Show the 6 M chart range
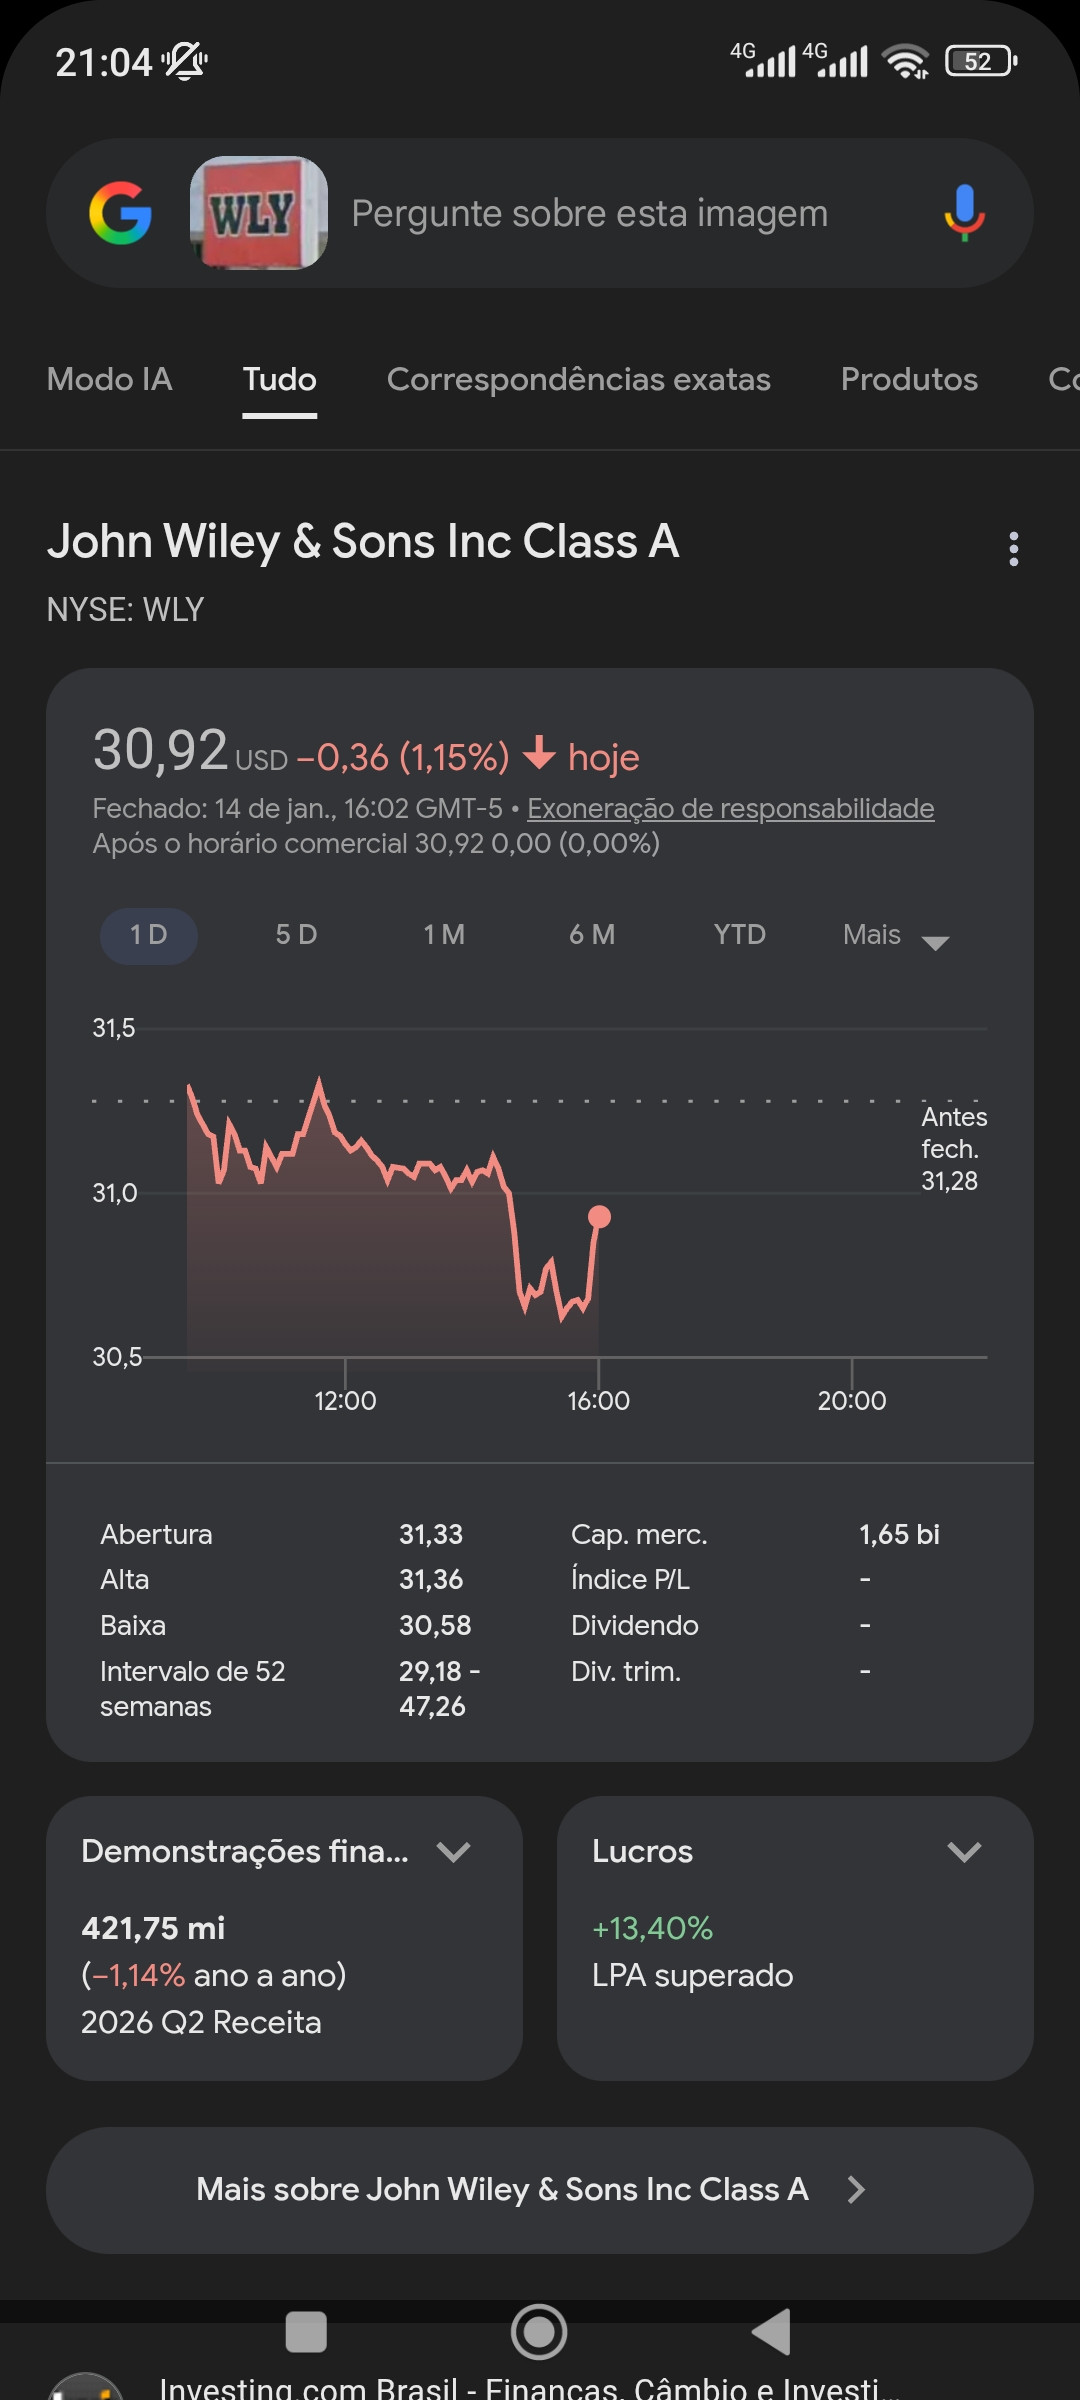 click(x=592, y=935)
